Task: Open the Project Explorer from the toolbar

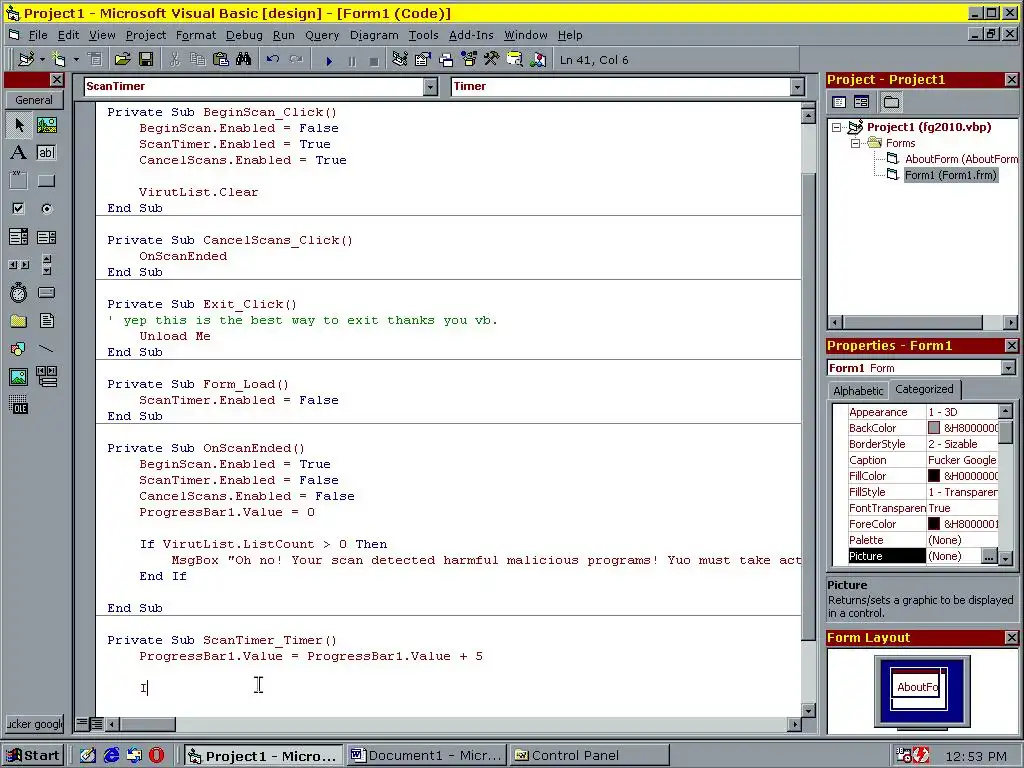Action: coord(400,60)
